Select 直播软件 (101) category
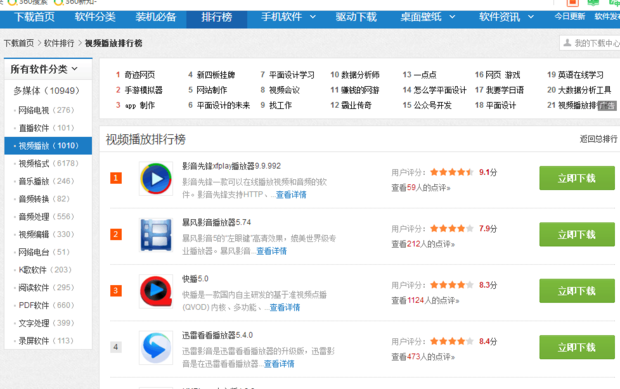Viewport: 620px width, 389px height. click(x=46, y=128)
